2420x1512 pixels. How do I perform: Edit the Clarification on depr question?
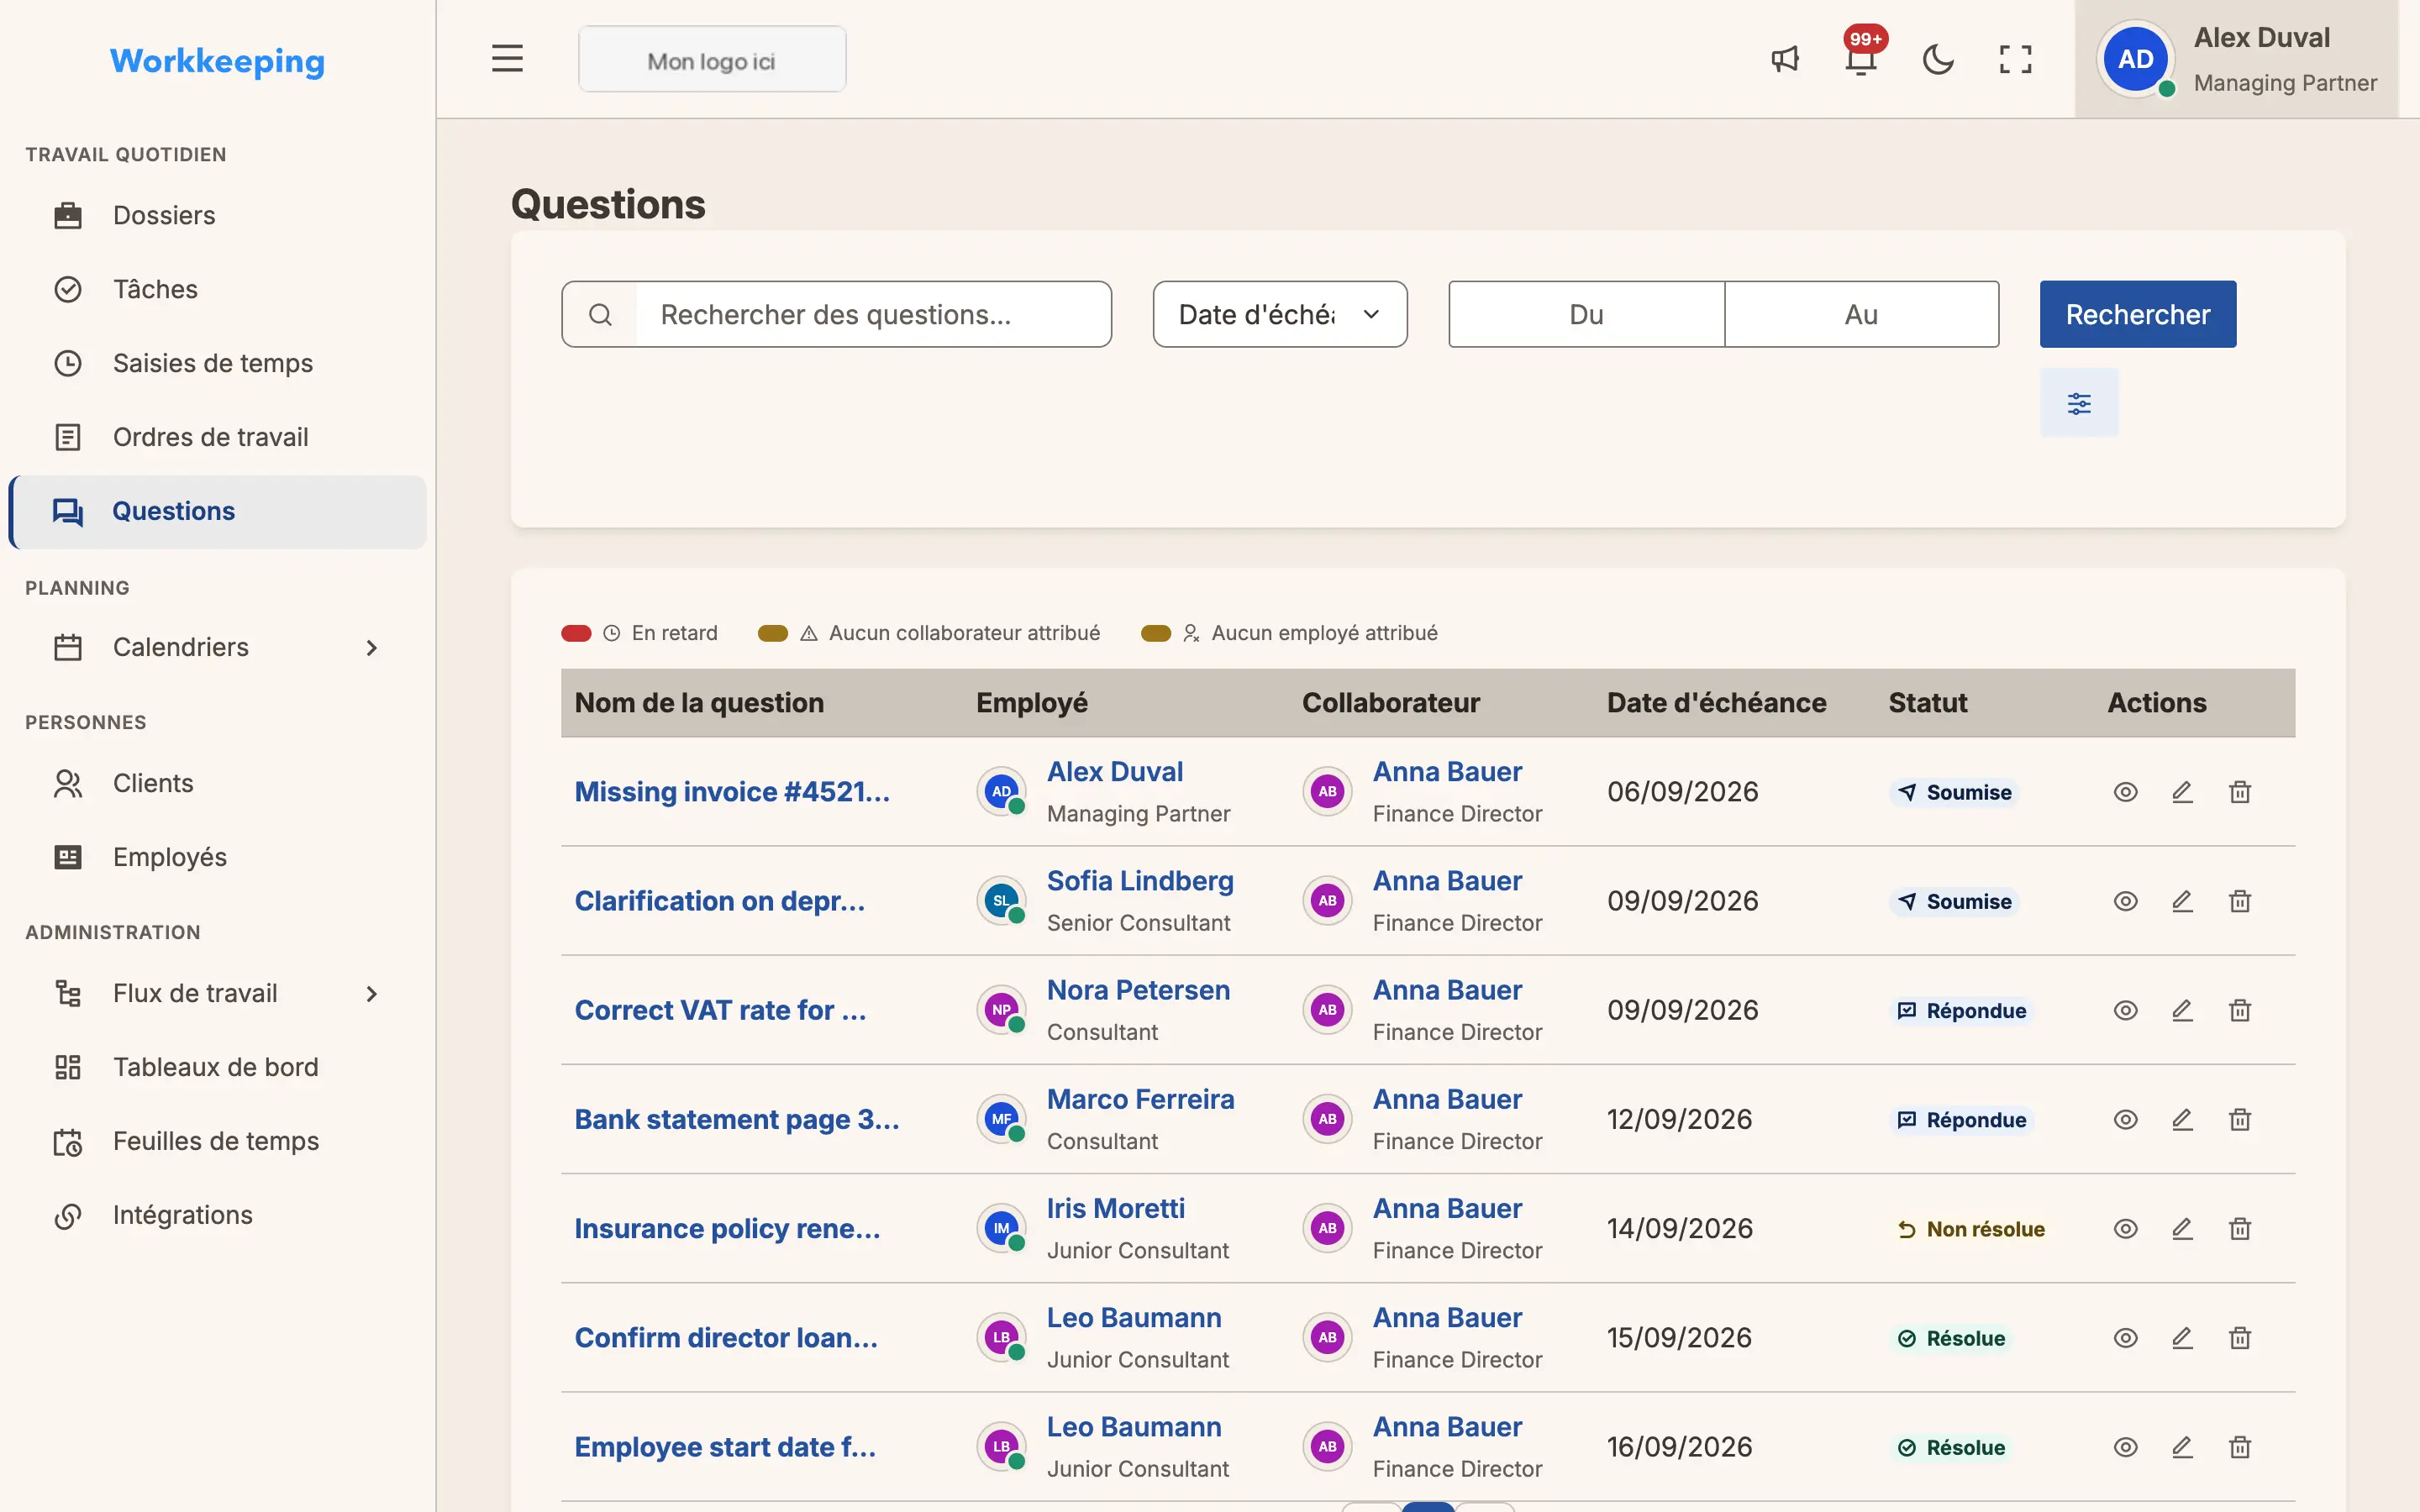click(2182, 901)
